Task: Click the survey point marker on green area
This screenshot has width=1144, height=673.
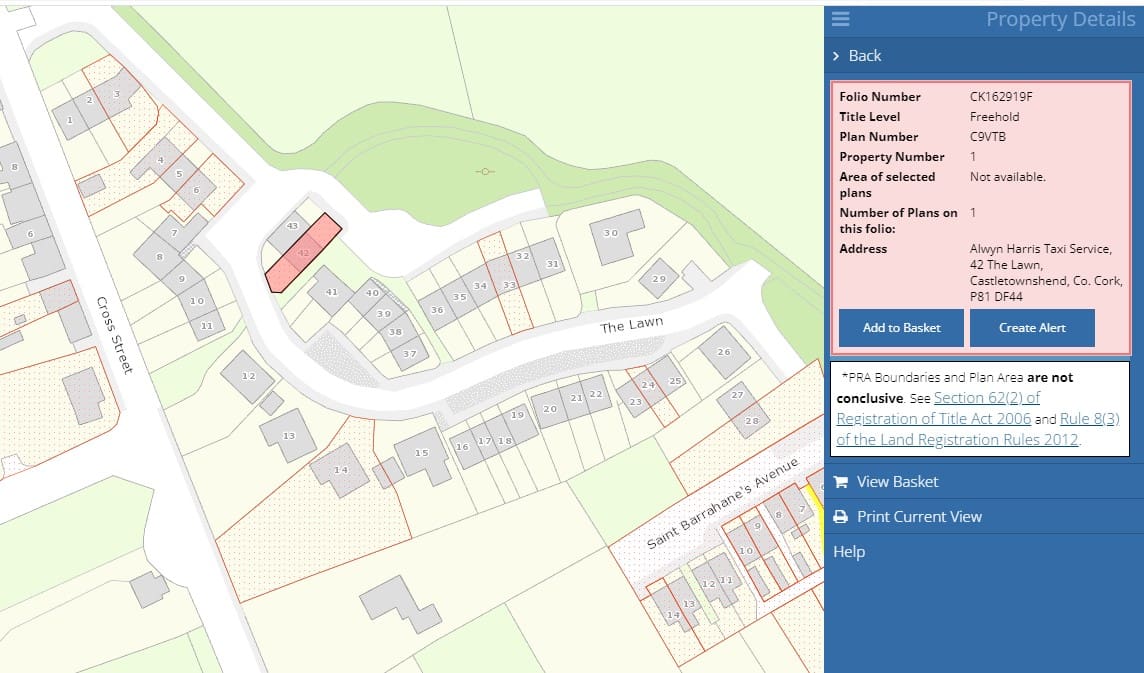Action: [485, 172]
